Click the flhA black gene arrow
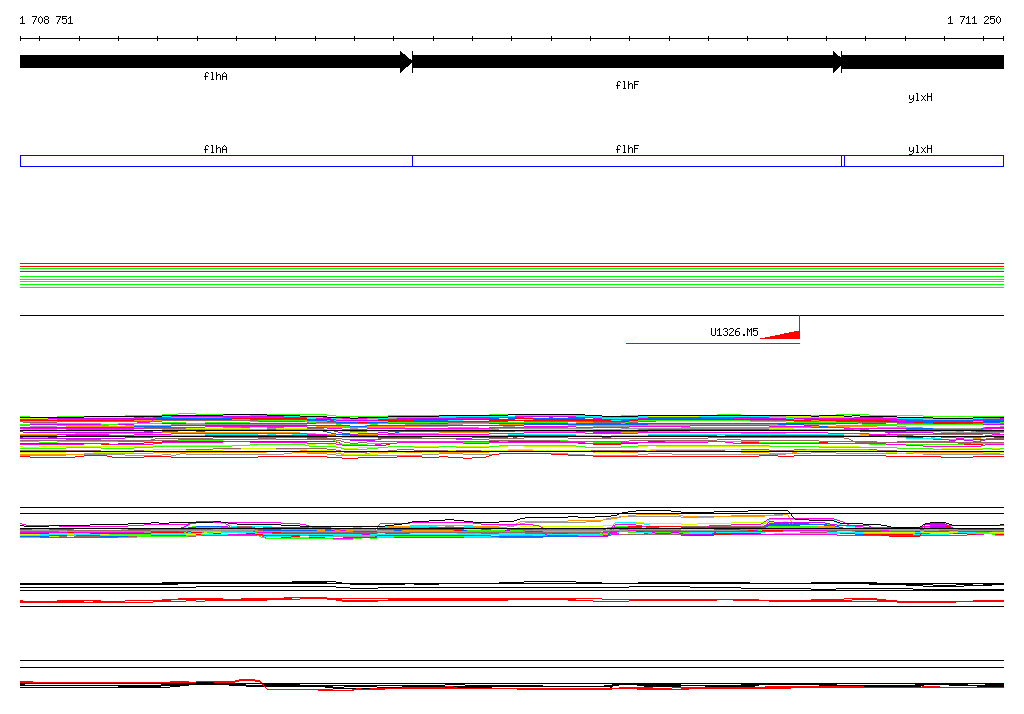 coord(210,62)
